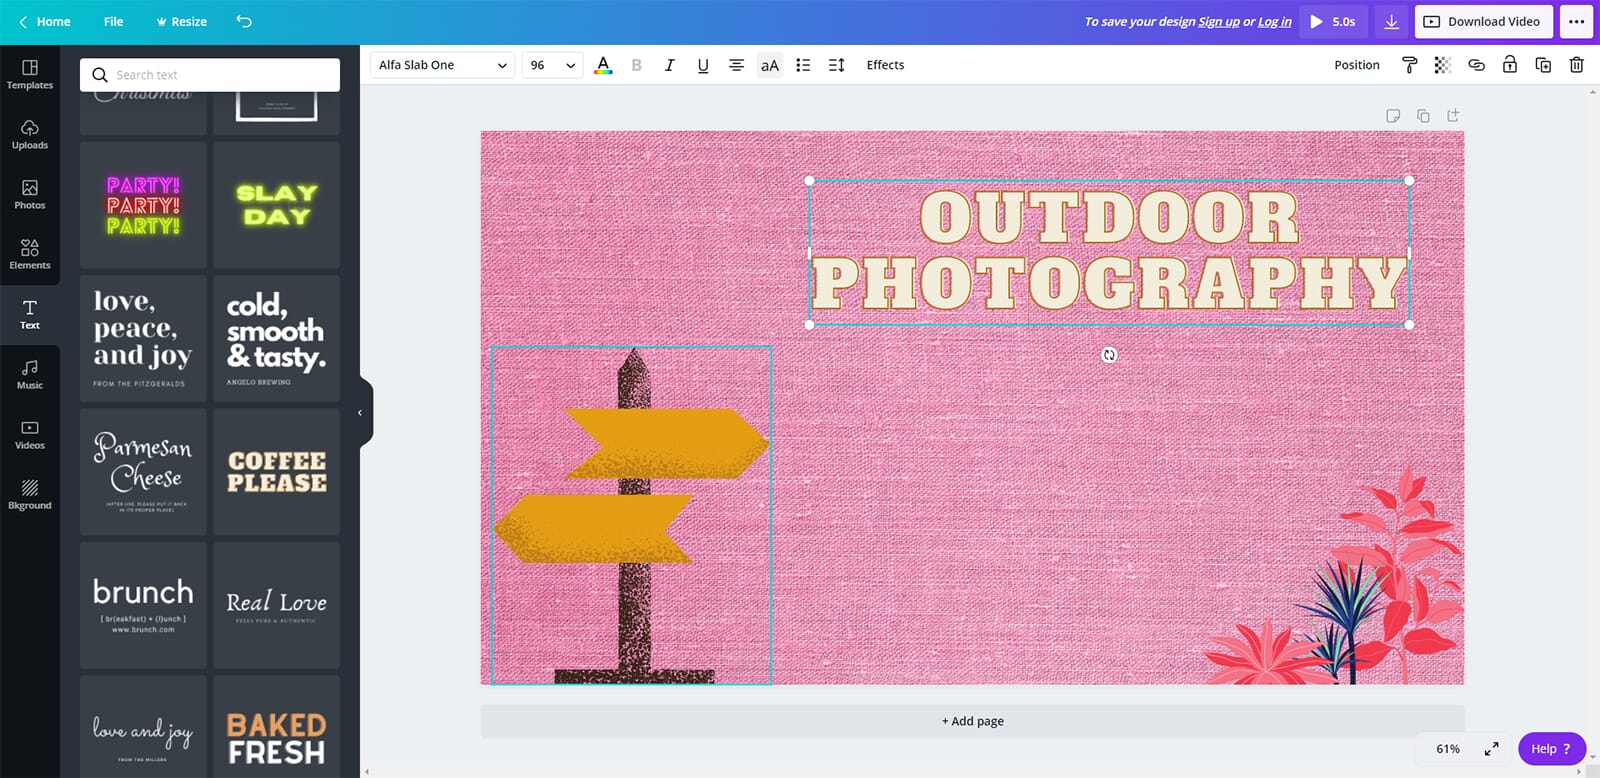The image size is (1600, 778).
Task: Select the brunch text template
Action: point(143,606)
